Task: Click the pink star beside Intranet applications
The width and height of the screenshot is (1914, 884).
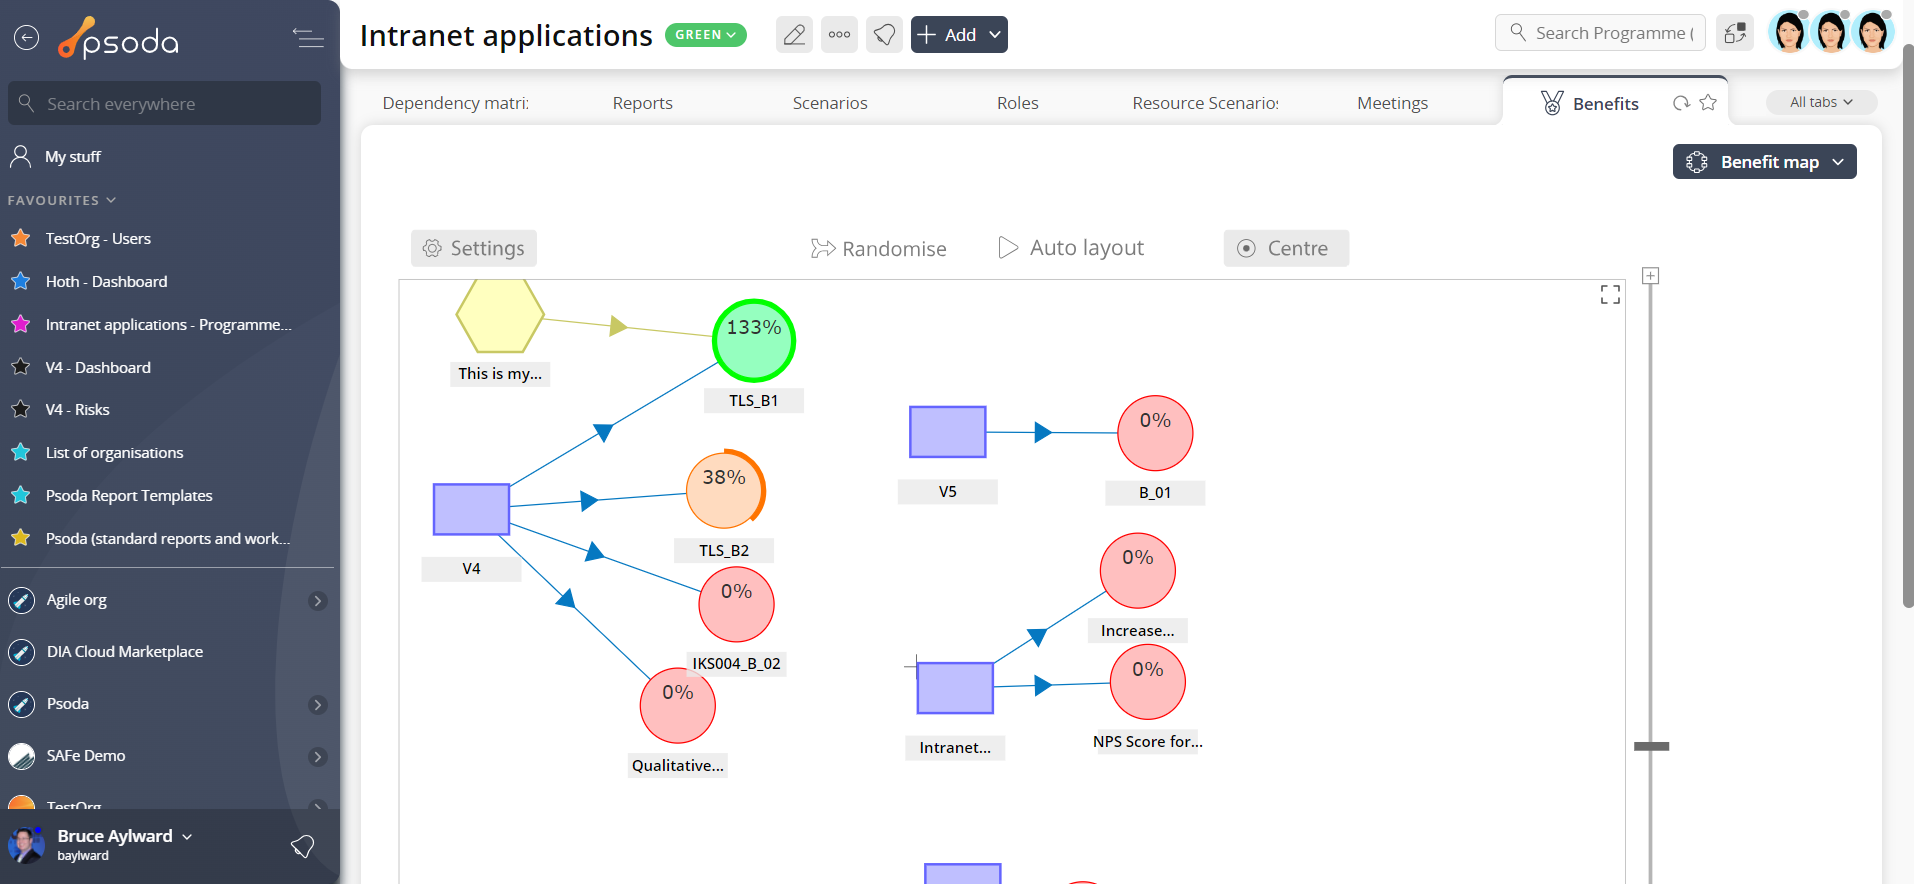Action: (20, 324)
